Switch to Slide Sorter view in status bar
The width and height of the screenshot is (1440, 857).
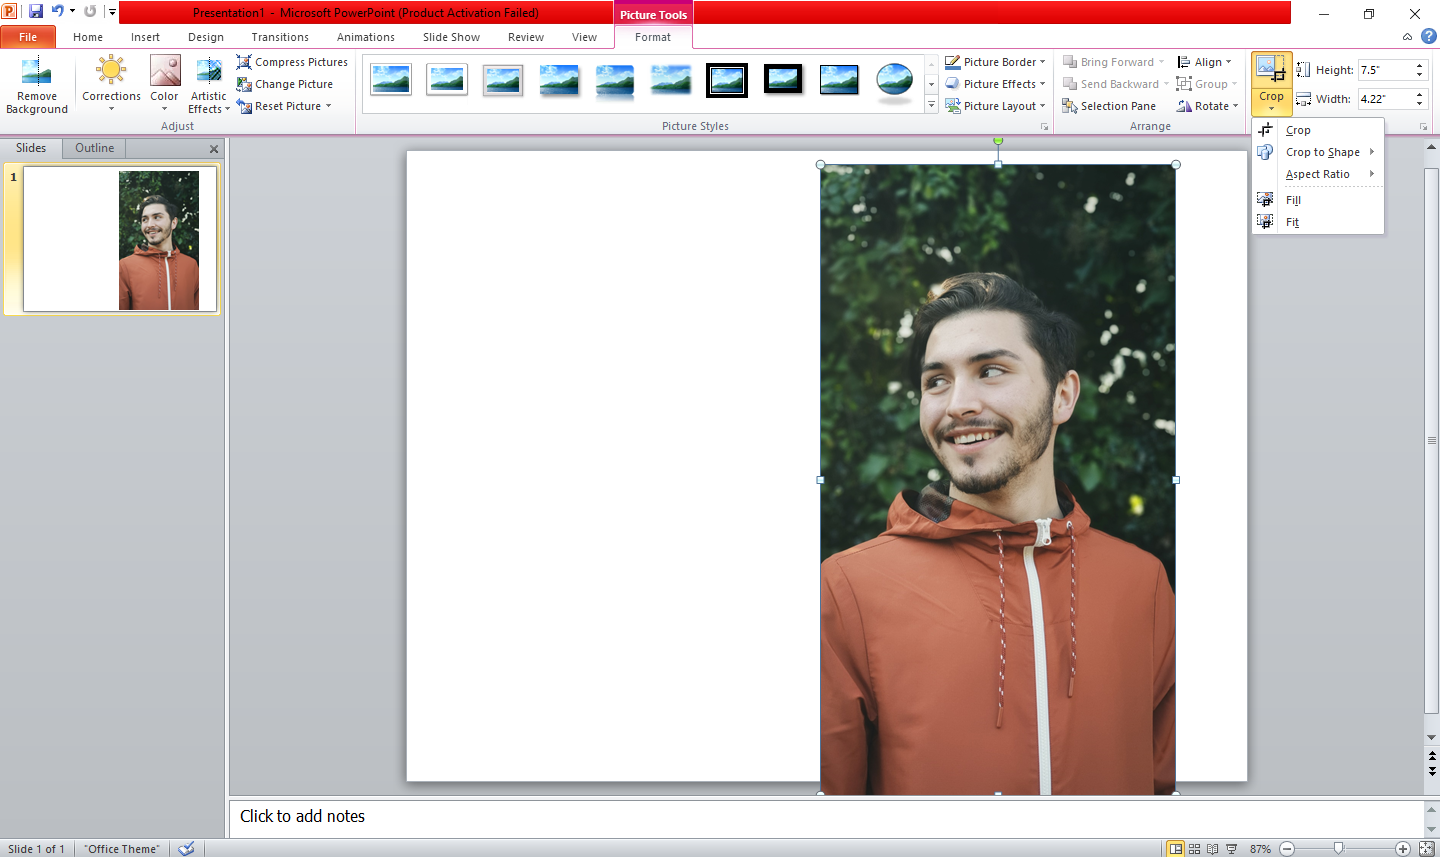[1194, 849]
